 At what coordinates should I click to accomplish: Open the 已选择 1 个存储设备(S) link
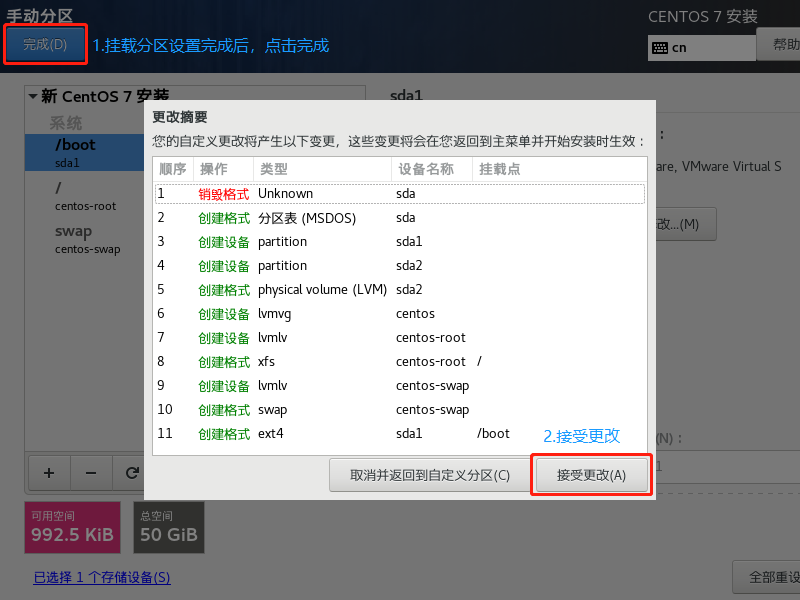101,577
